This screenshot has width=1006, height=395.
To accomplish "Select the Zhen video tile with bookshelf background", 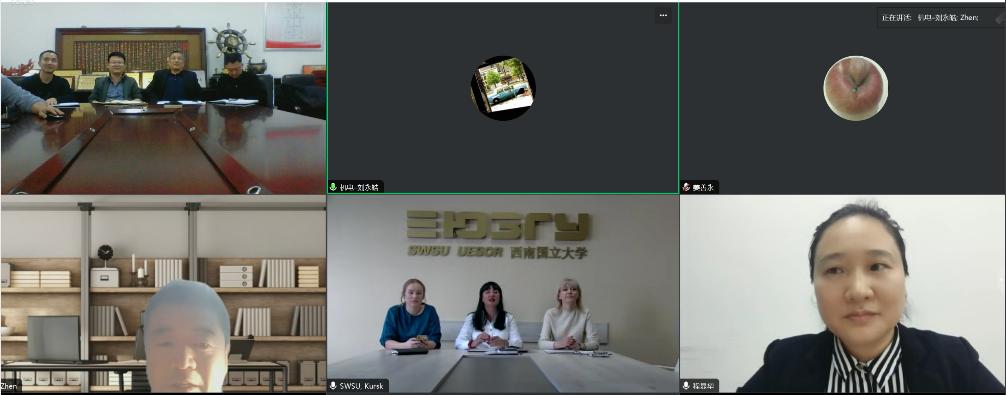I will click(x=163, y=294).
